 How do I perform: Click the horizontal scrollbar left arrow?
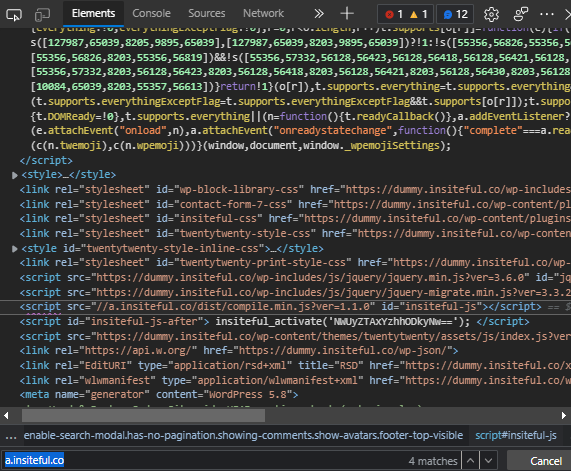6,416
